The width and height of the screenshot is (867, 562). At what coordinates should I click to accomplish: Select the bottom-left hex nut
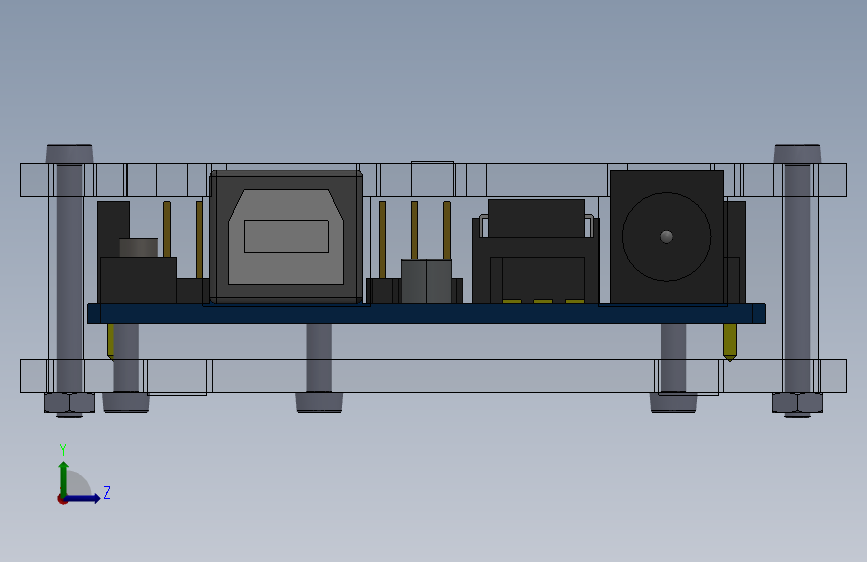pyautogui.click(x=69, y=403)
